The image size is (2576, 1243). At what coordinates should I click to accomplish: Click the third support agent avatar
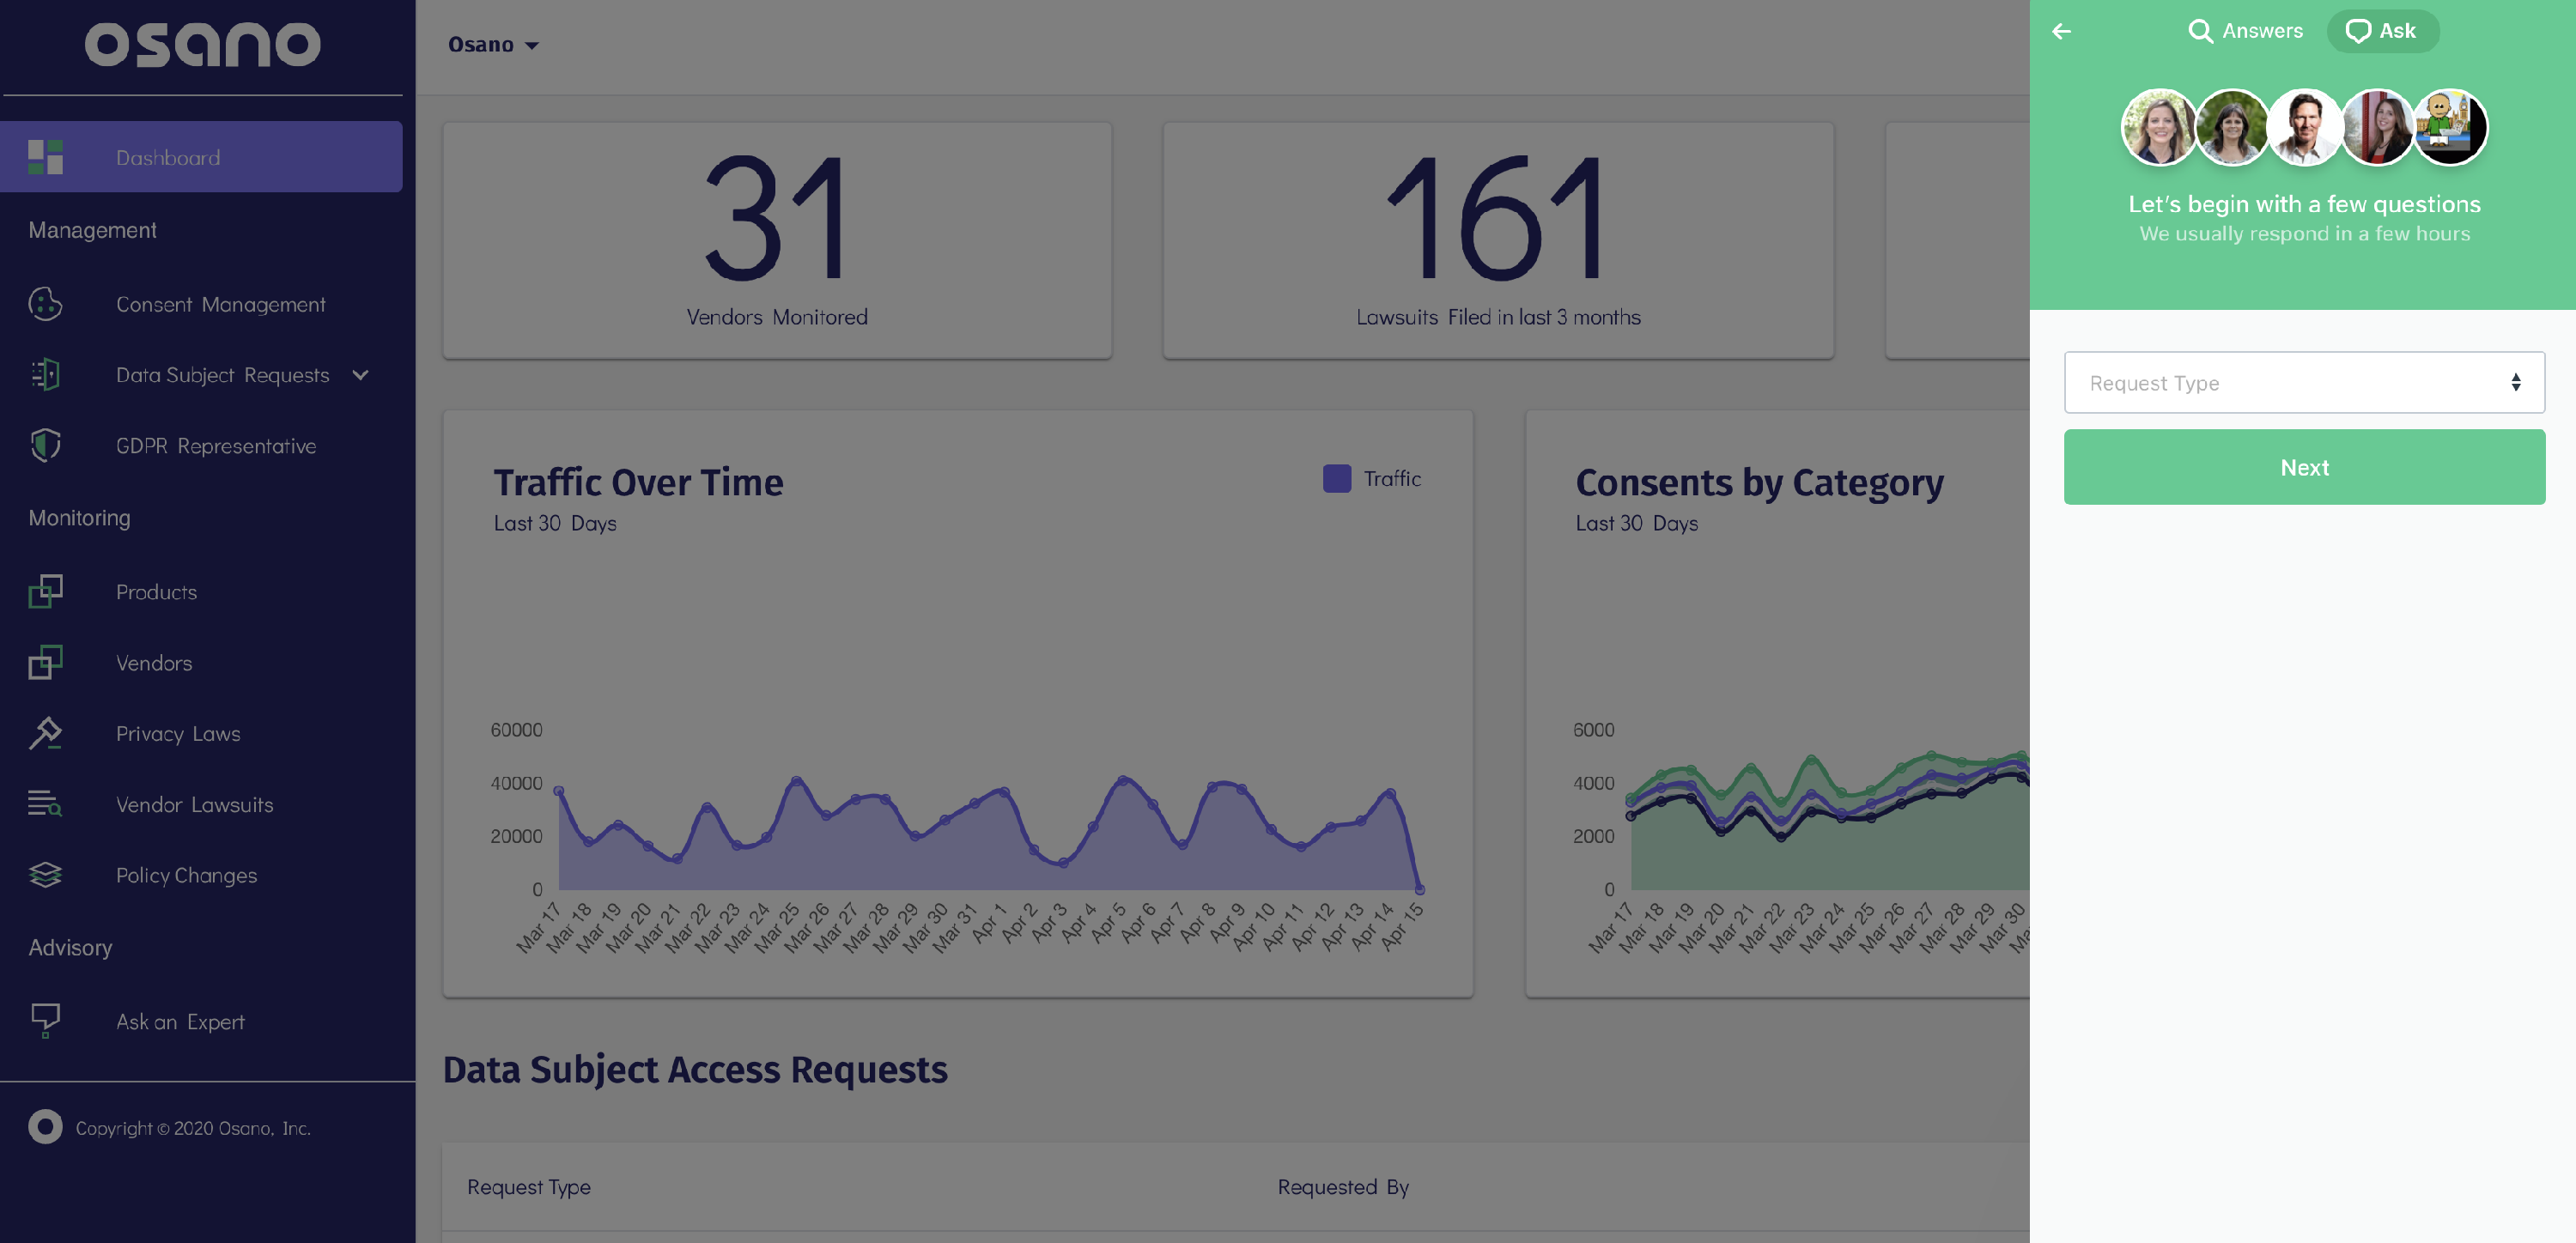(2303, 128)
